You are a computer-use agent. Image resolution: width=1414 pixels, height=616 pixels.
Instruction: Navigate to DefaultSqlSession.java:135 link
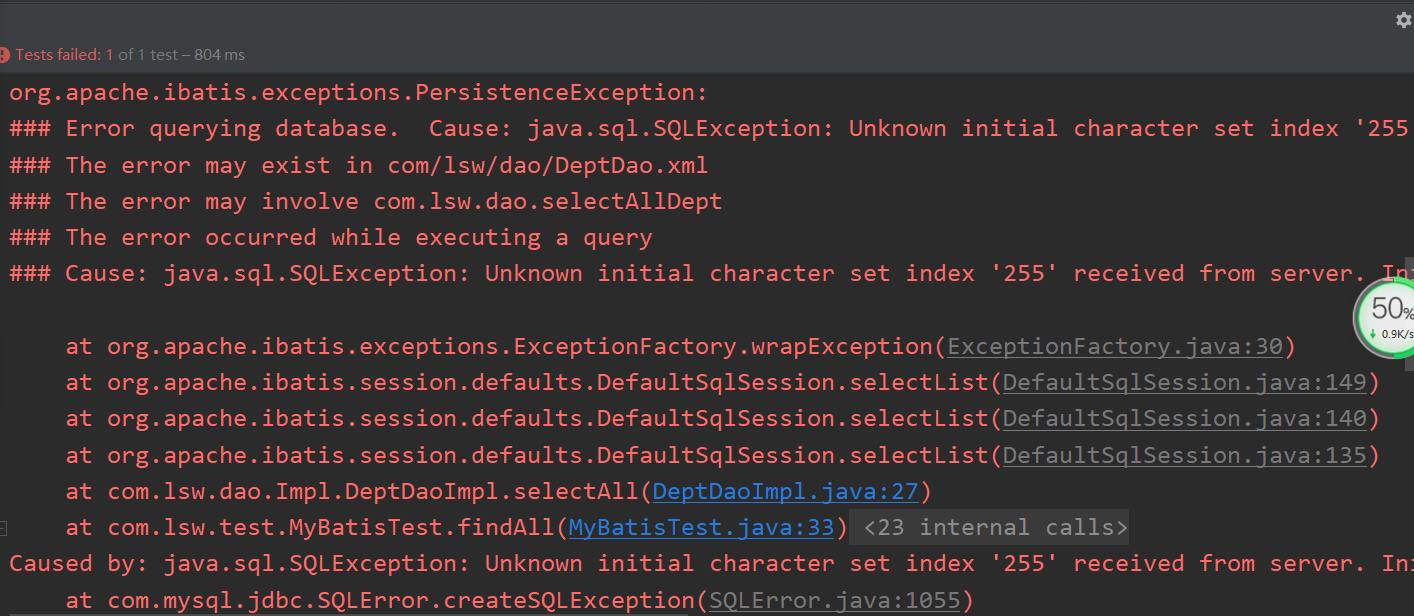tap(1185, 456)
